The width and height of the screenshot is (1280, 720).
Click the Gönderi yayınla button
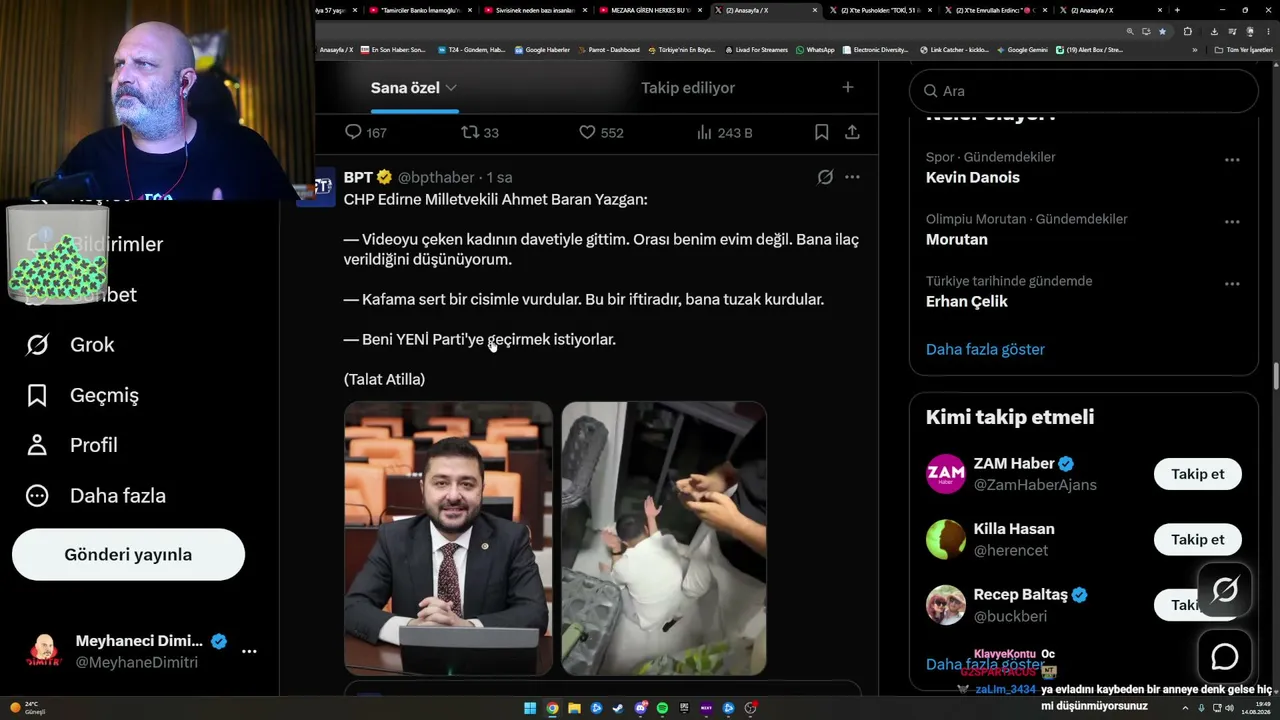[128, 555]
